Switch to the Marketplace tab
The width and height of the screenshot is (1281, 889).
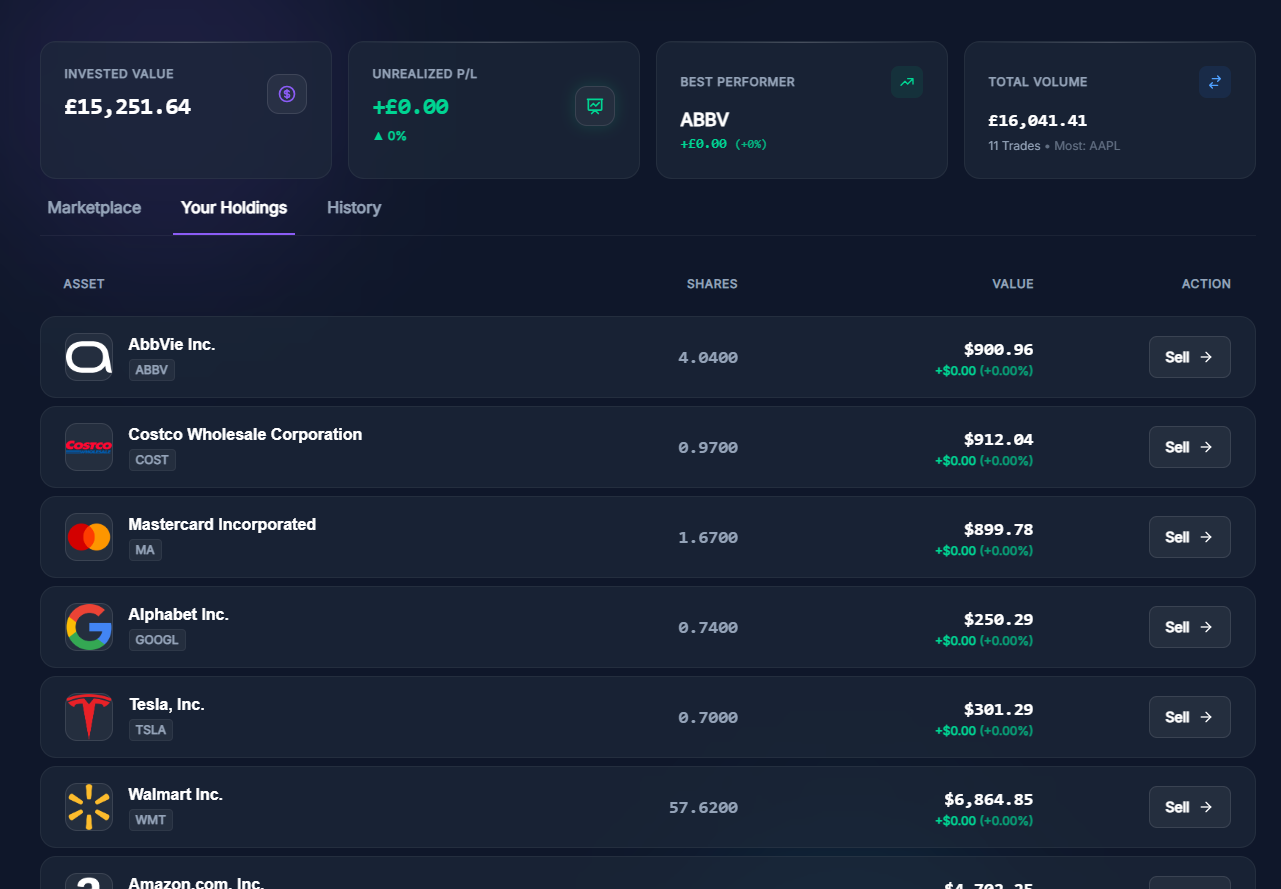pyautogui.click(x=94, y=208)
